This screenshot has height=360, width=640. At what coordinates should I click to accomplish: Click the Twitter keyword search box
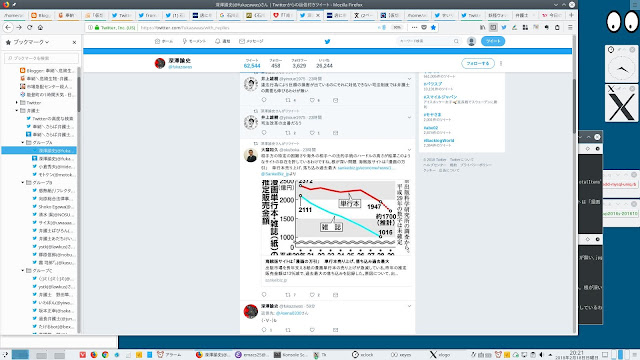pyautogui.click(x=428, y=41)
